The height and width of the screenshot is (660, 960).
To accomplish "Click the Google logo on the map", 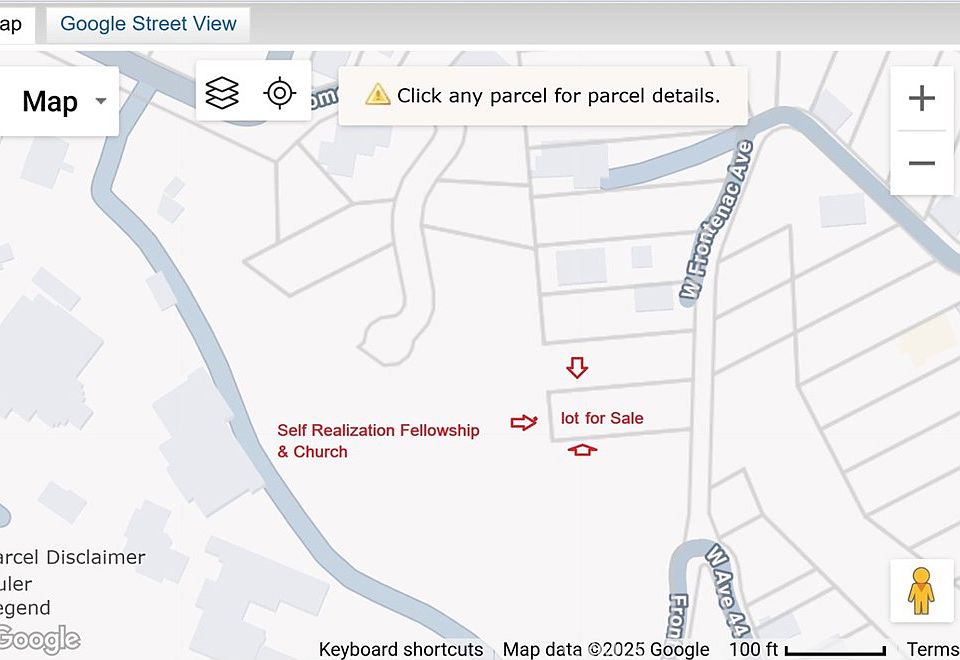I will click(x=38, y=639).
